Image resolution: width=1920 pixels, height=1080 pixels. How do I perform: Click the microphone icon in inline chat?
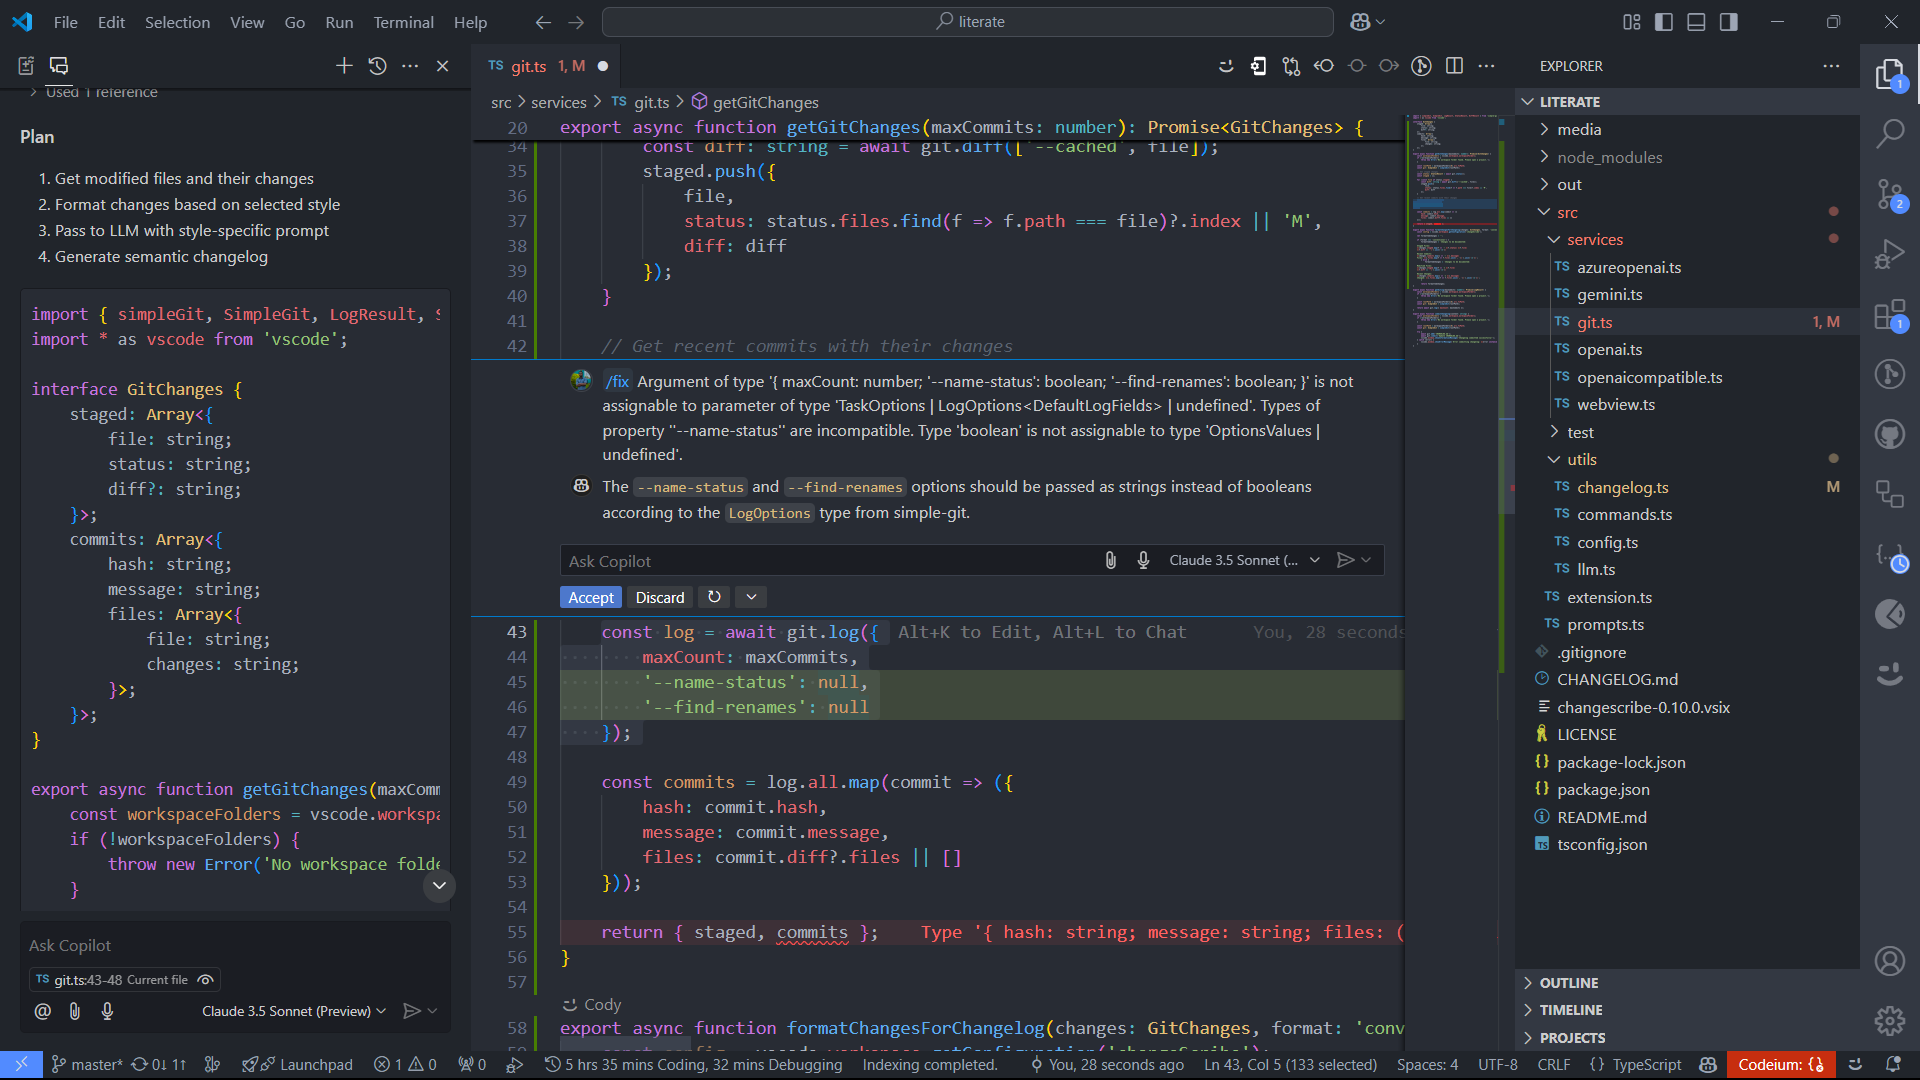click(x=1143, y=561)
